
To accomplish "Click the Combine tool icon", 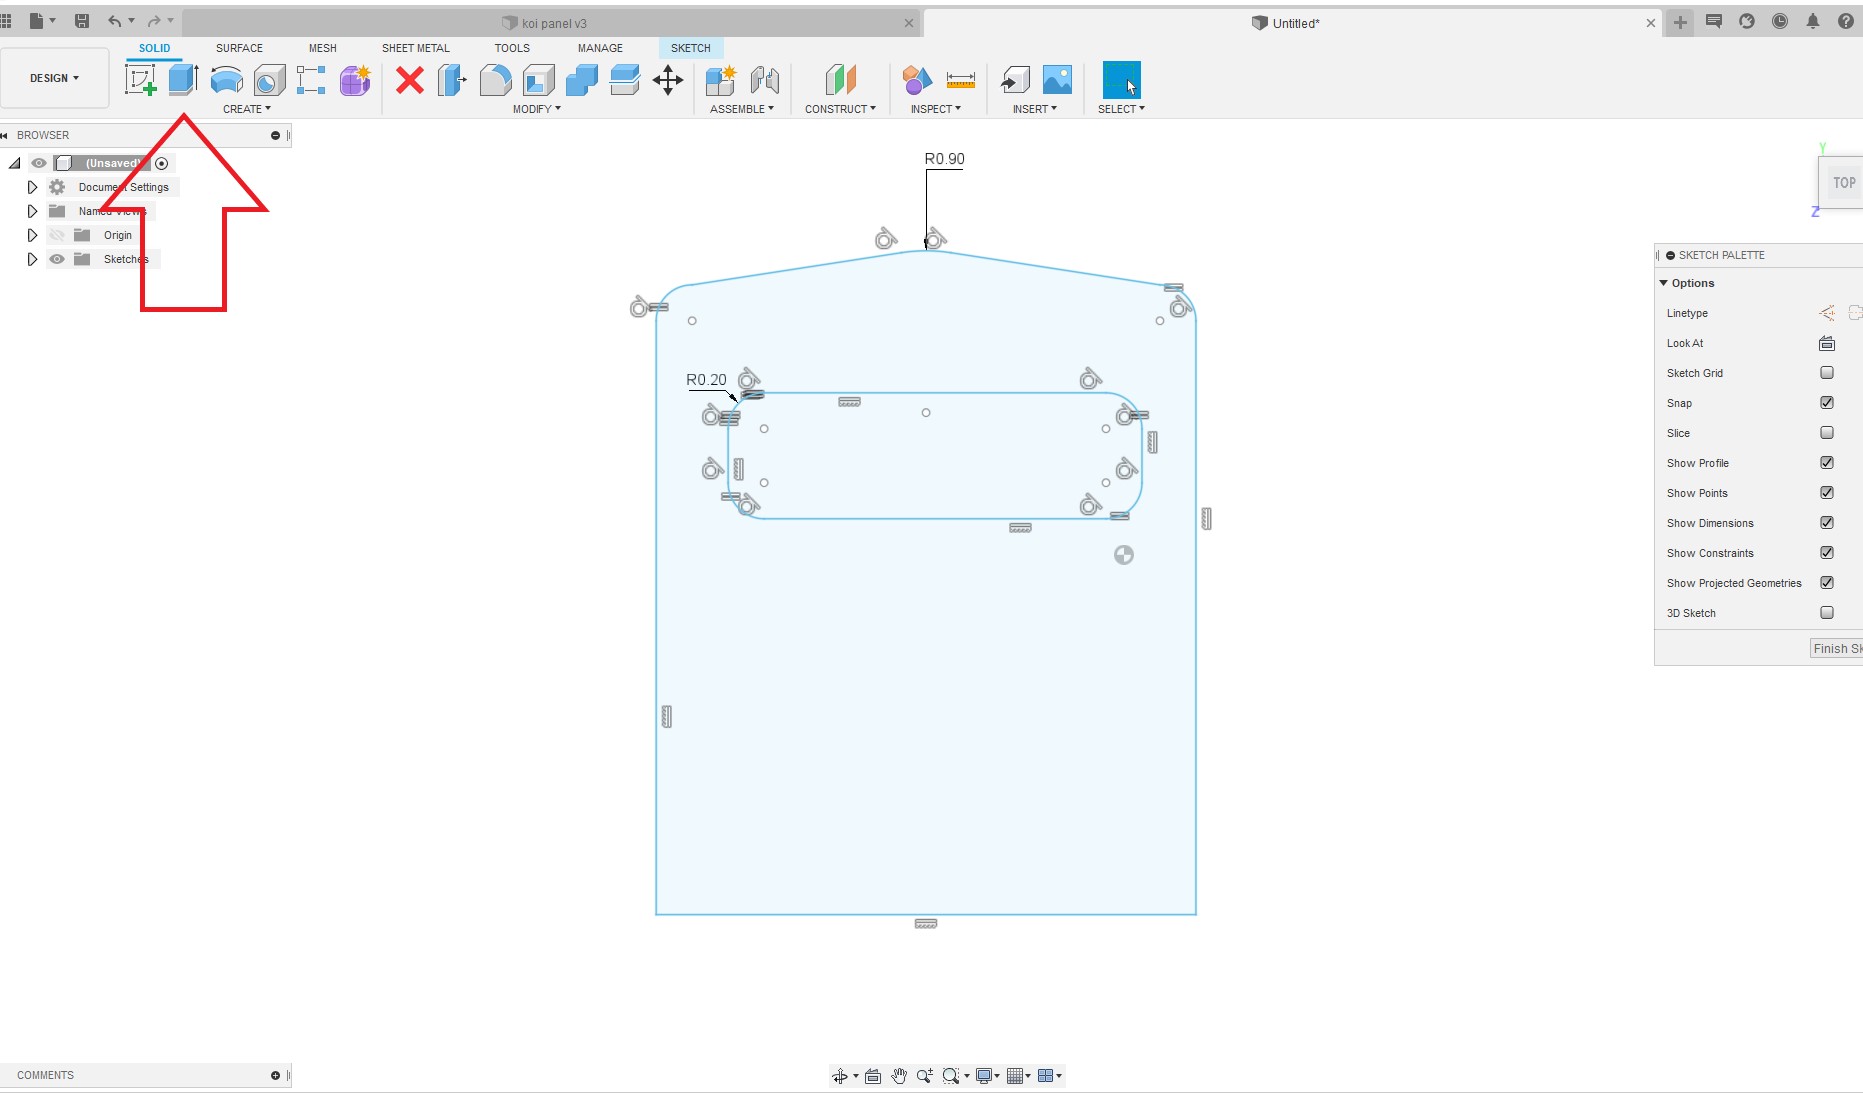I will point(582,80).
